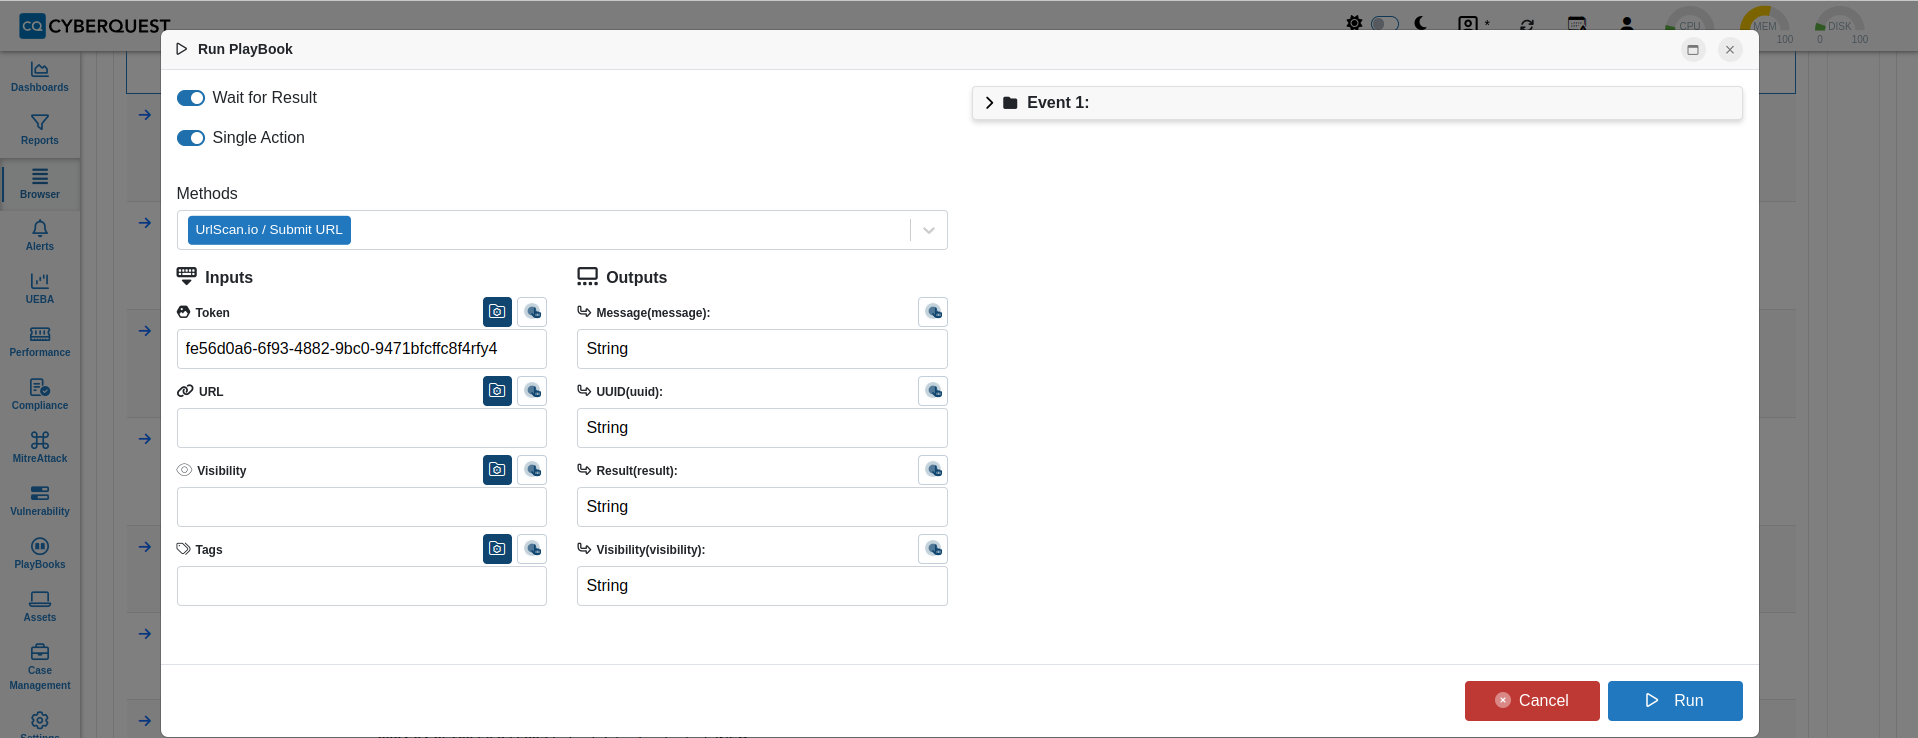Image resolution: width=1918 pixels, height=738 pixels.
Task: Expand the Event 1 folder
Action: pyautogui.click(x=989, y=103)
